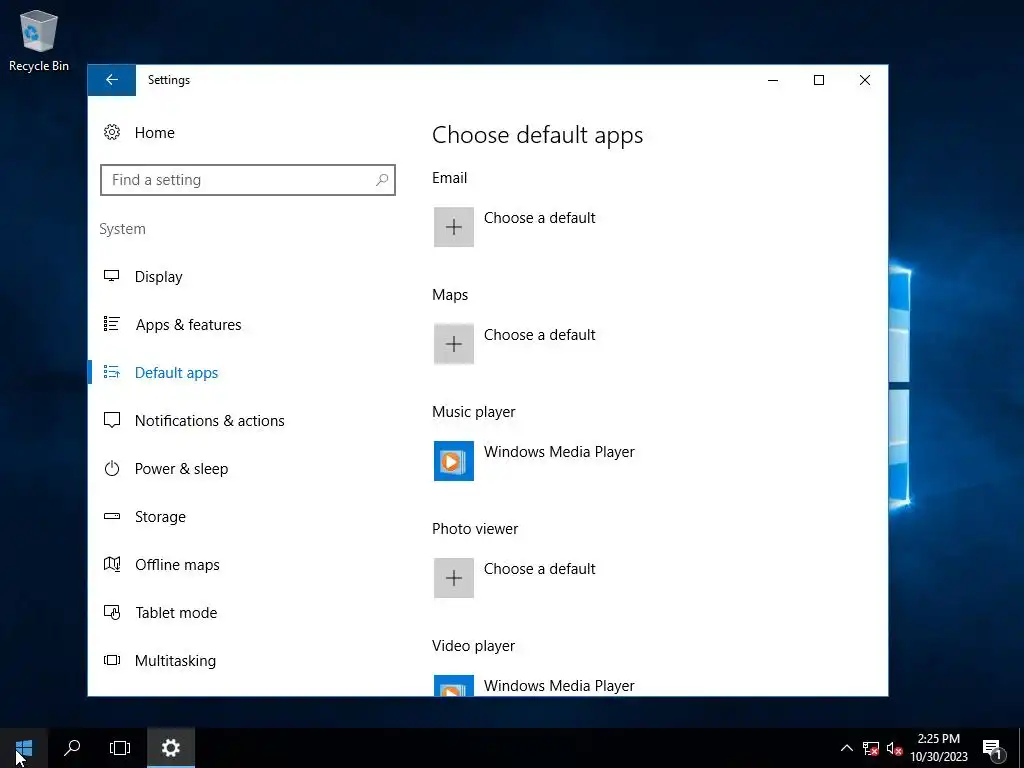Click Windows Media Player label under Video player
The image size is (1024, 768).
tap(559, 685)
